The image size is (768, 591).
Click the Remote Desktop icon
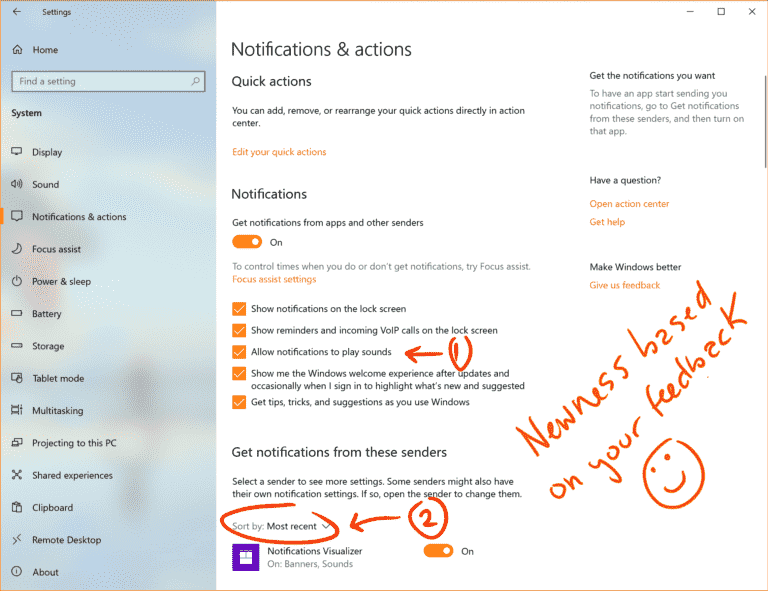point(17,539)
